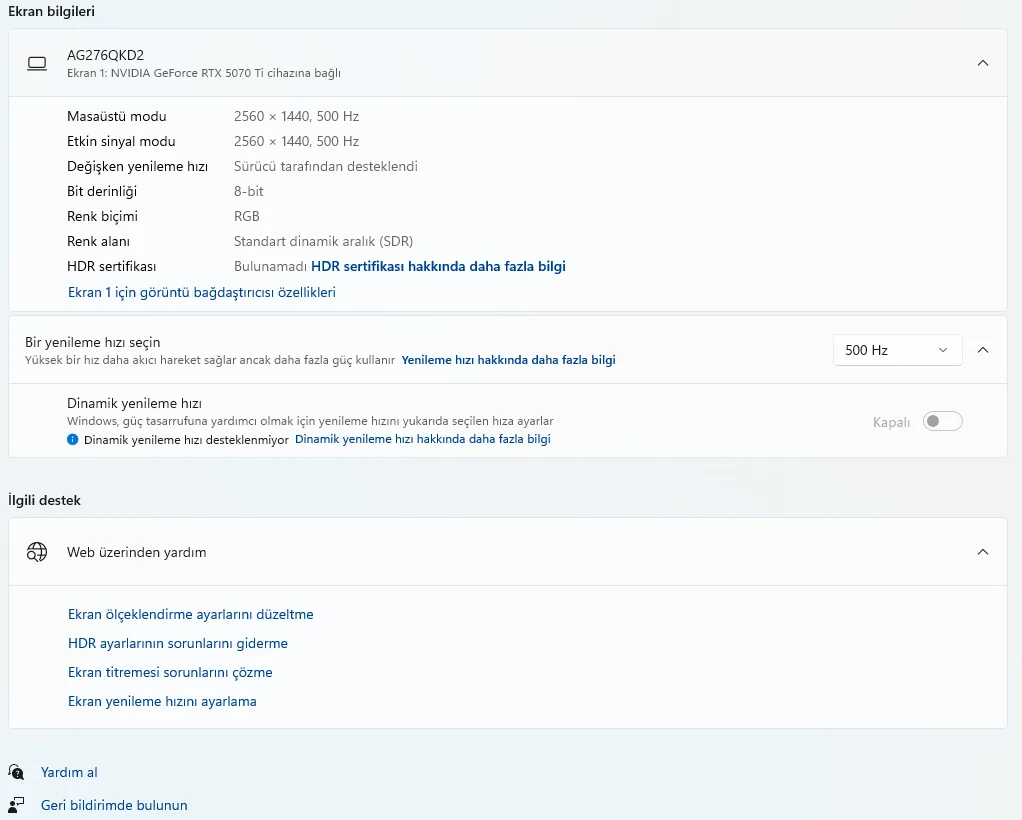Open Ekran ölçeklendirme ayarlarını düzeltme link
The width and height of the screenshot is (1022, 820).
coord(190,614)
